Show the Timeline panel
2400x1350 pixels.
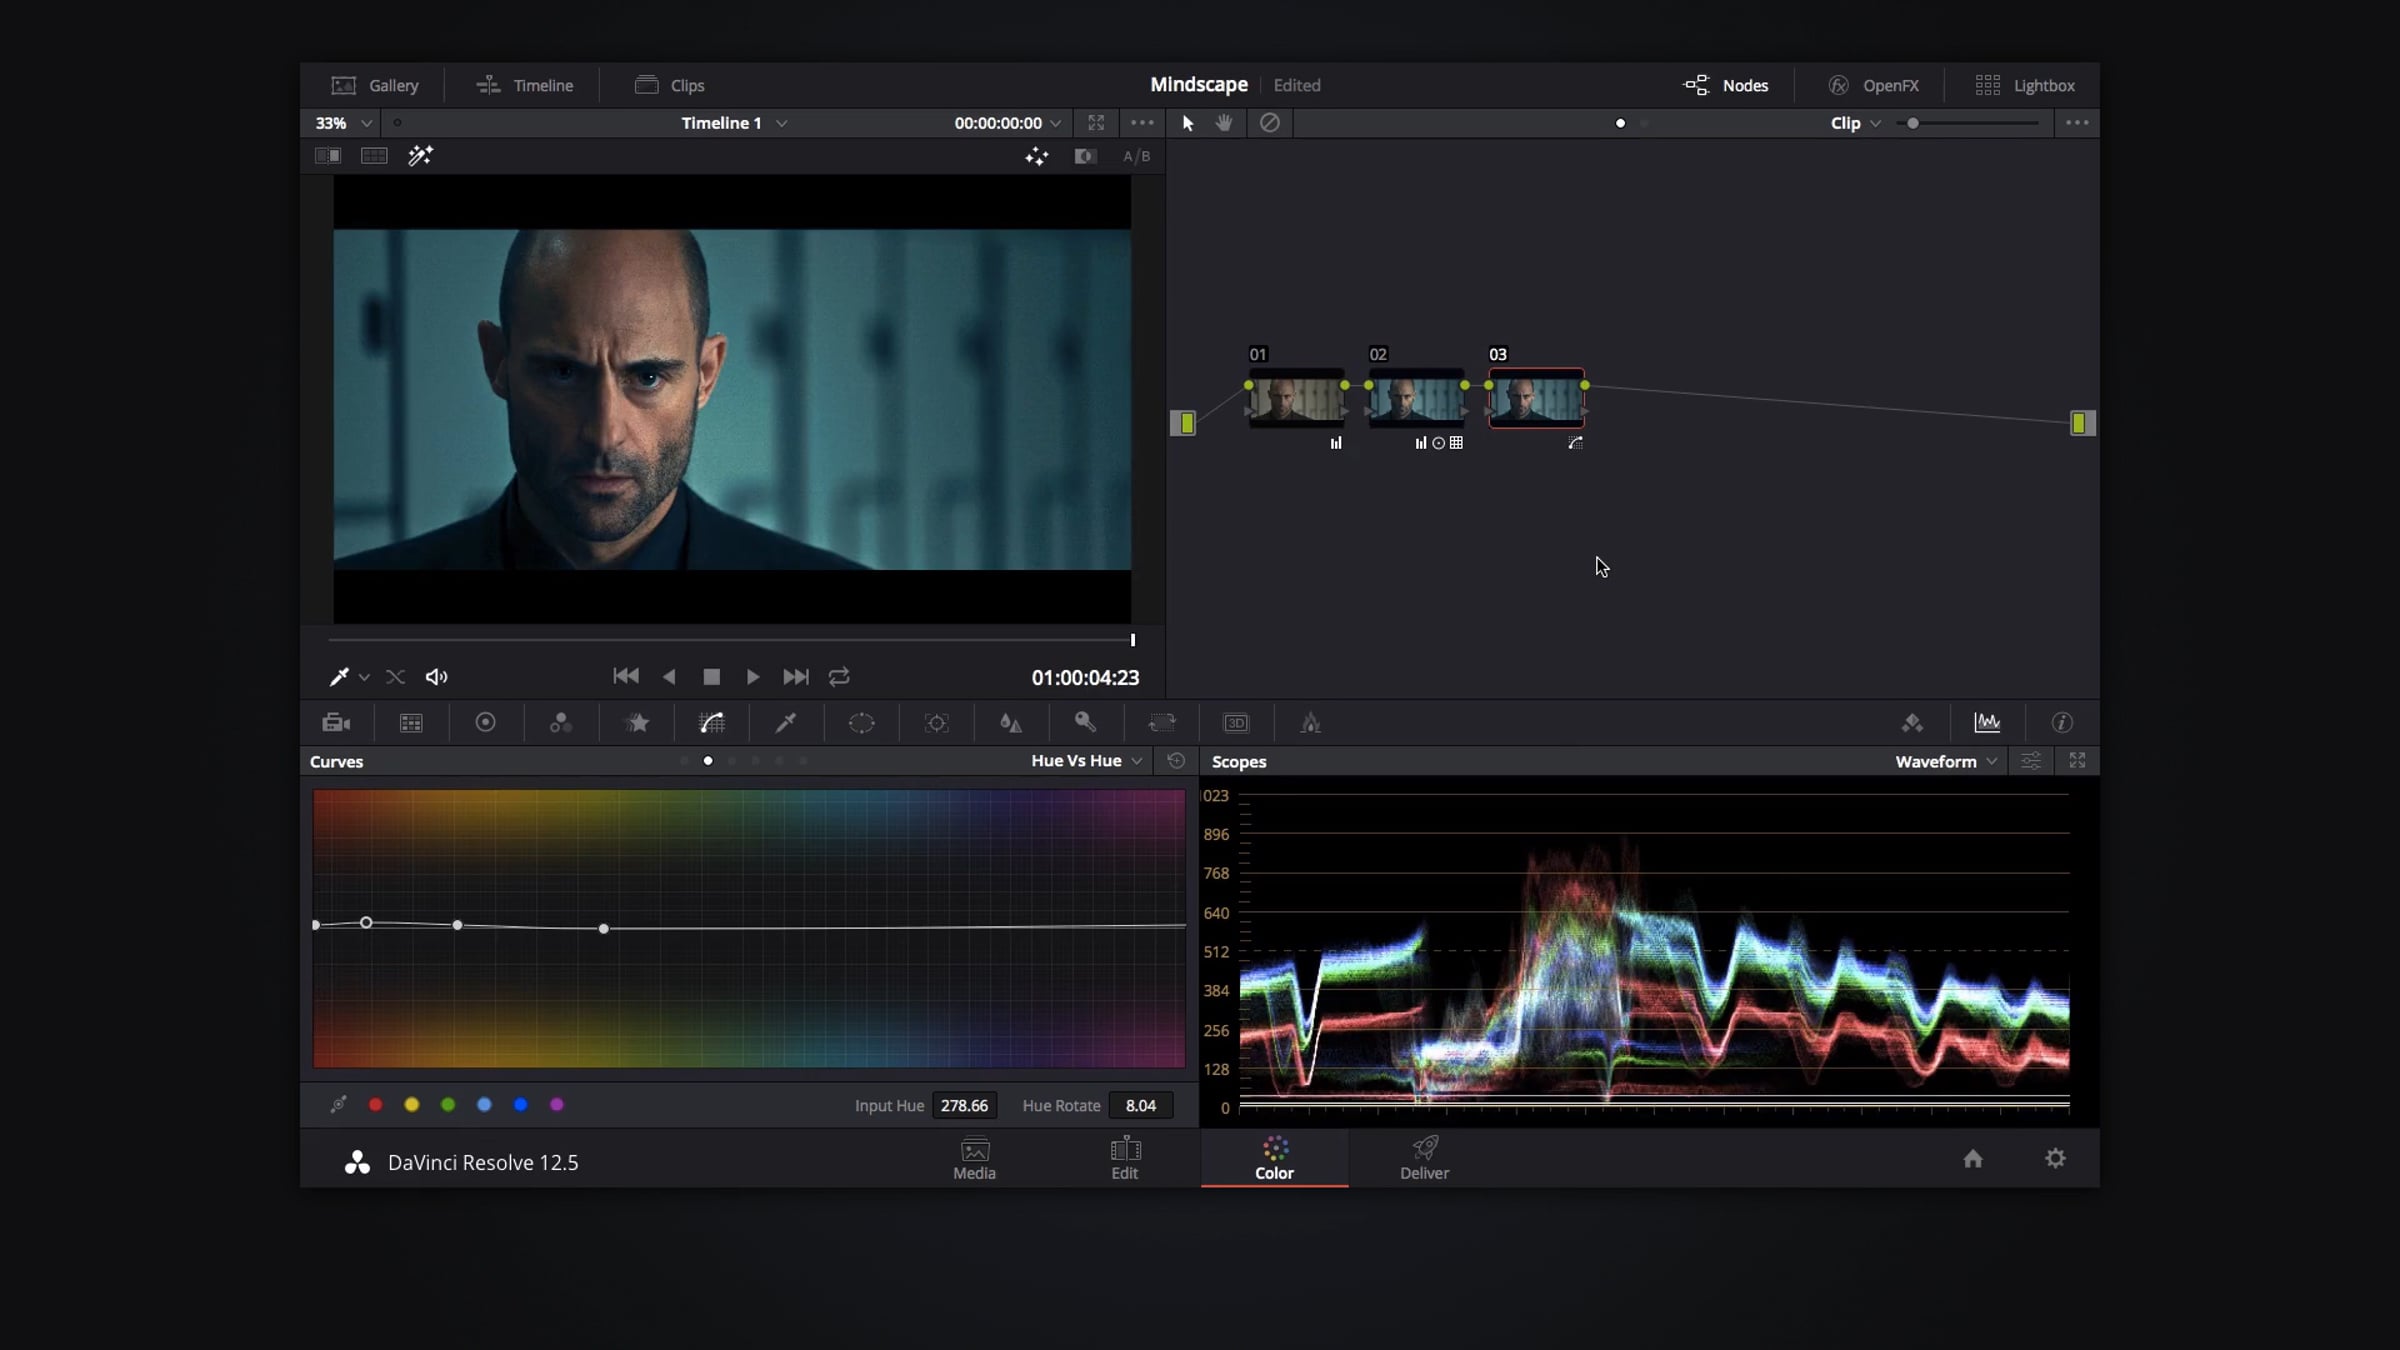coord(525,85)
